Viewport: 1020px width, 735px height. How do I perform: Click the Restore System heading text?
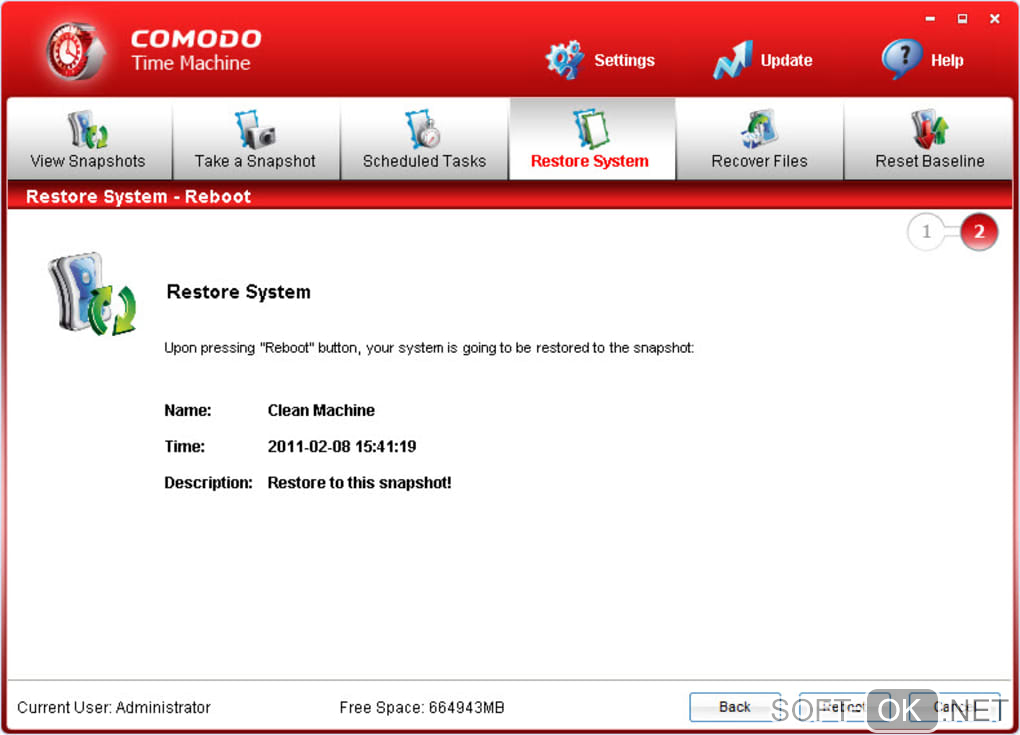point(239,292)
